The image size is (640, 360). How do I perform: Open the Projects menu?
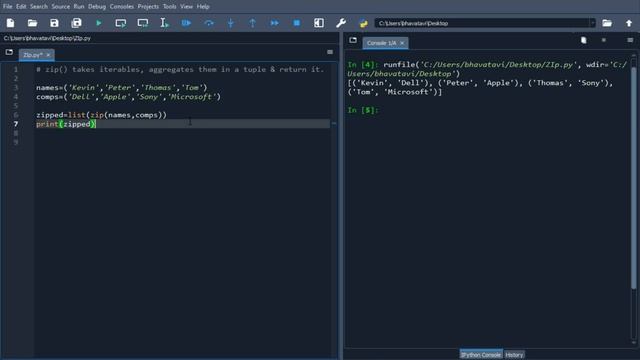click(x=148, y=7)
